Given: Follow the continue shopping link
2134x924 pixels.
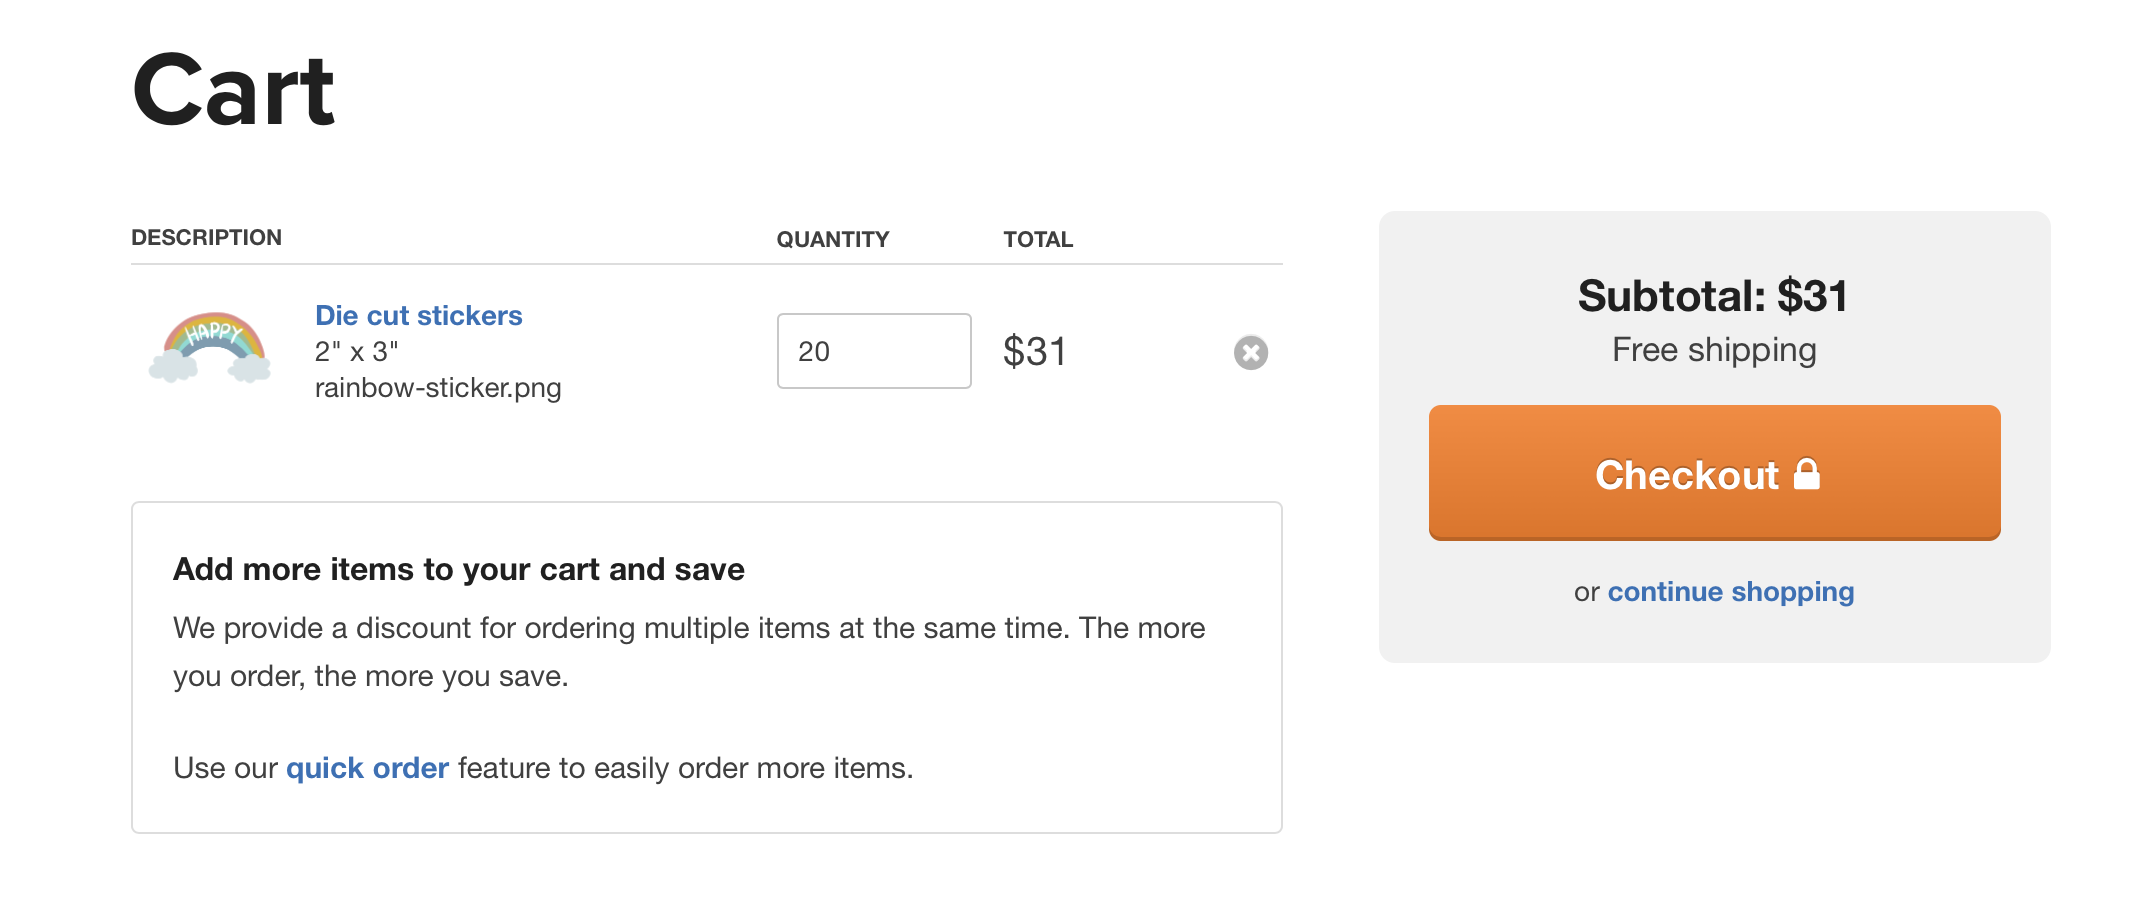Looking at the screenshot, I should pos(1730,592).
